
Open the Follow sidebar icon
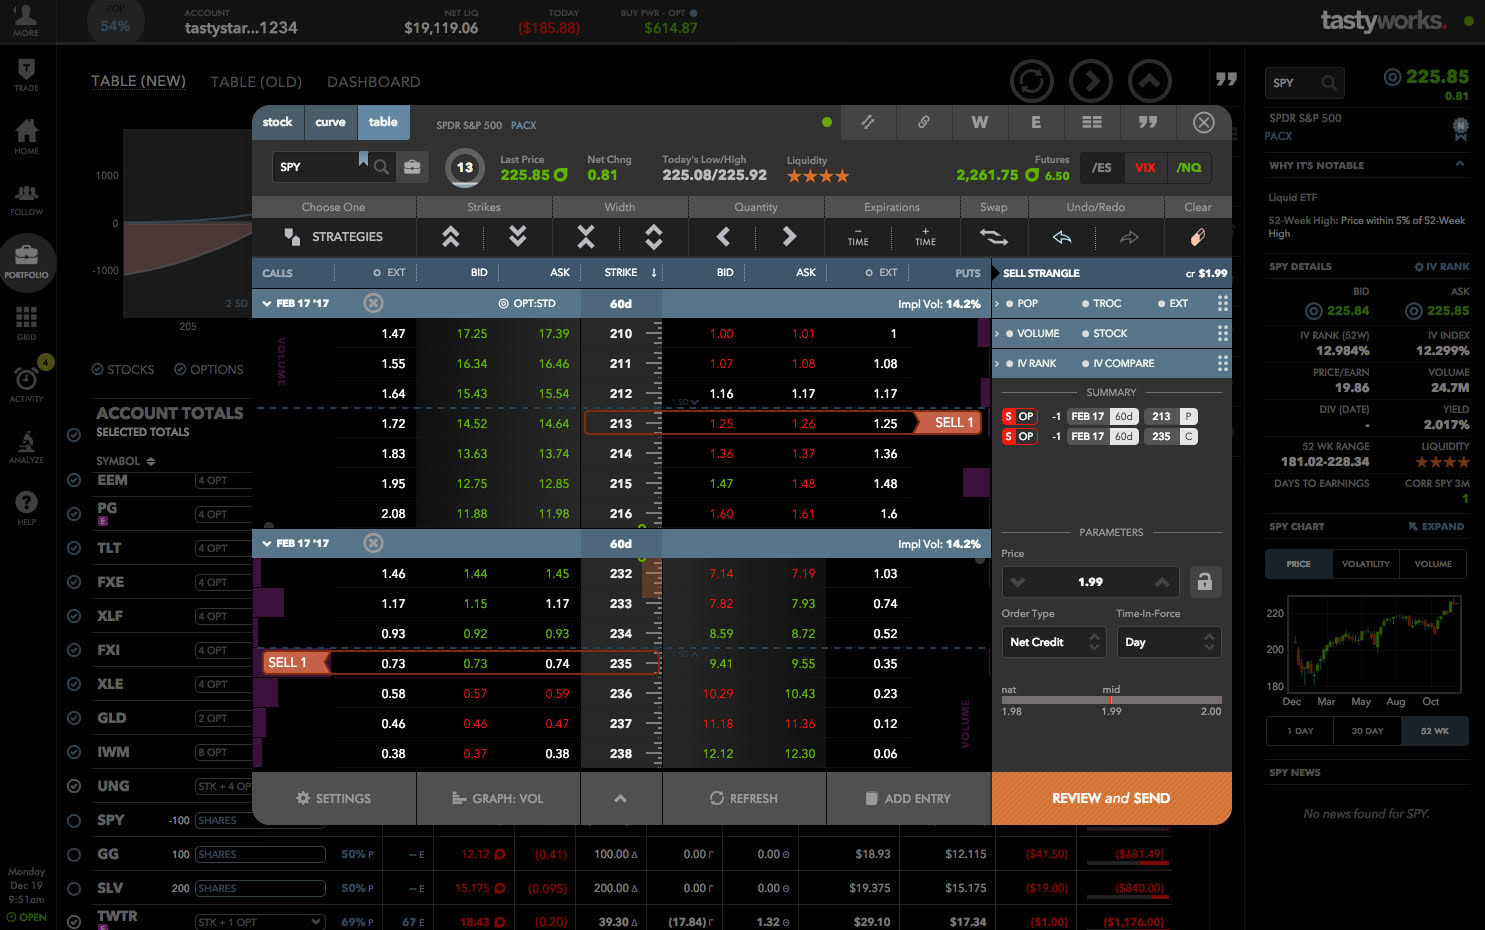pyautogui.click(x=26, y=199)
